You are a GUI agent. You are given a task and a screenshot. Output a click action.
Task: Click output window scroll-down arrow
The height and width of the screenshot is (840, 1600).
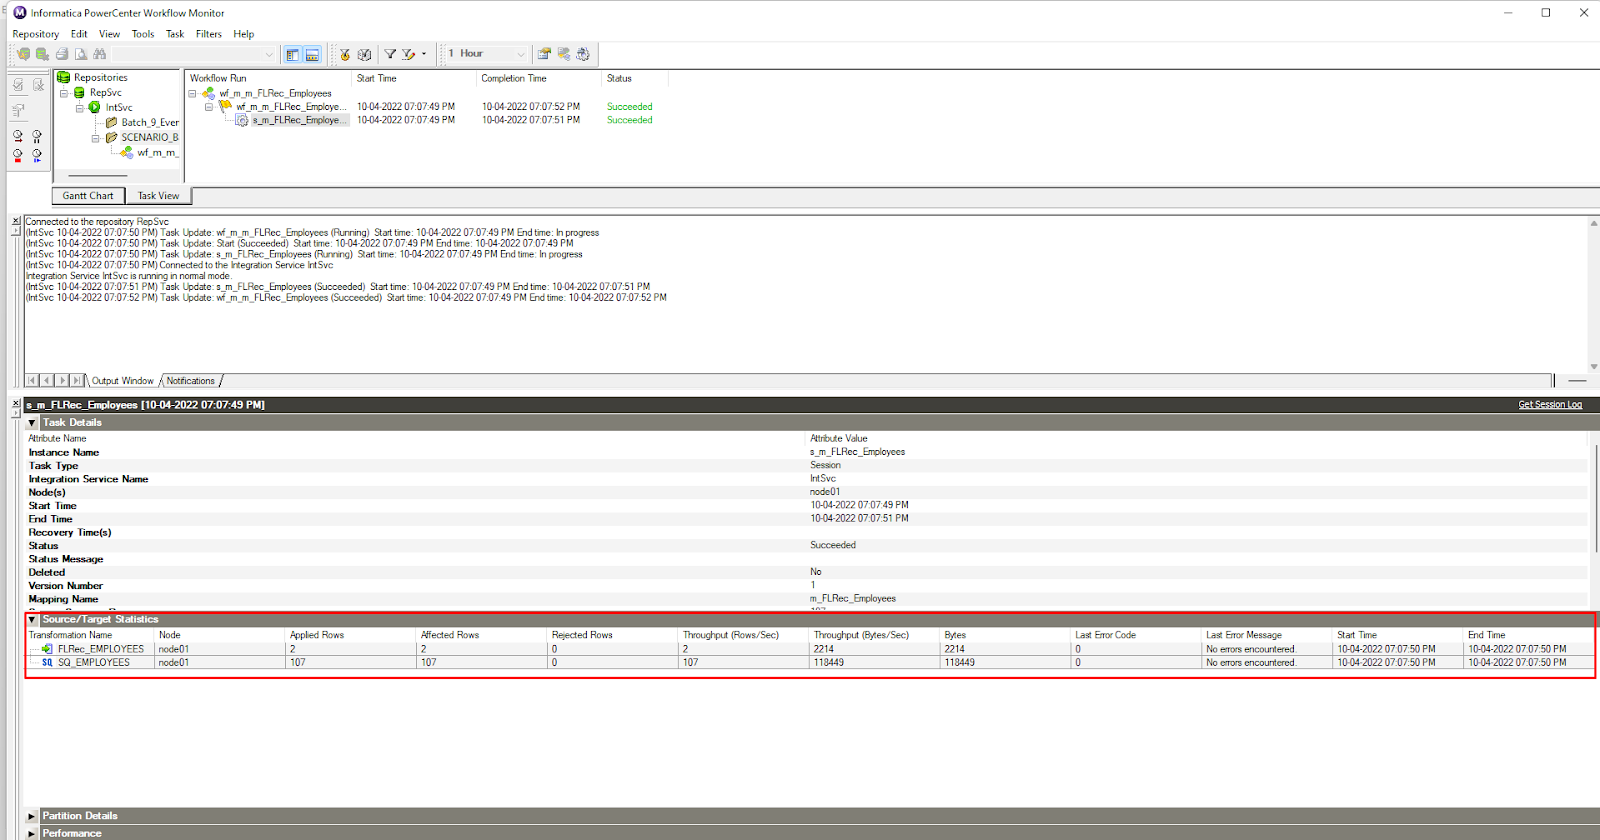[1594, 367]
